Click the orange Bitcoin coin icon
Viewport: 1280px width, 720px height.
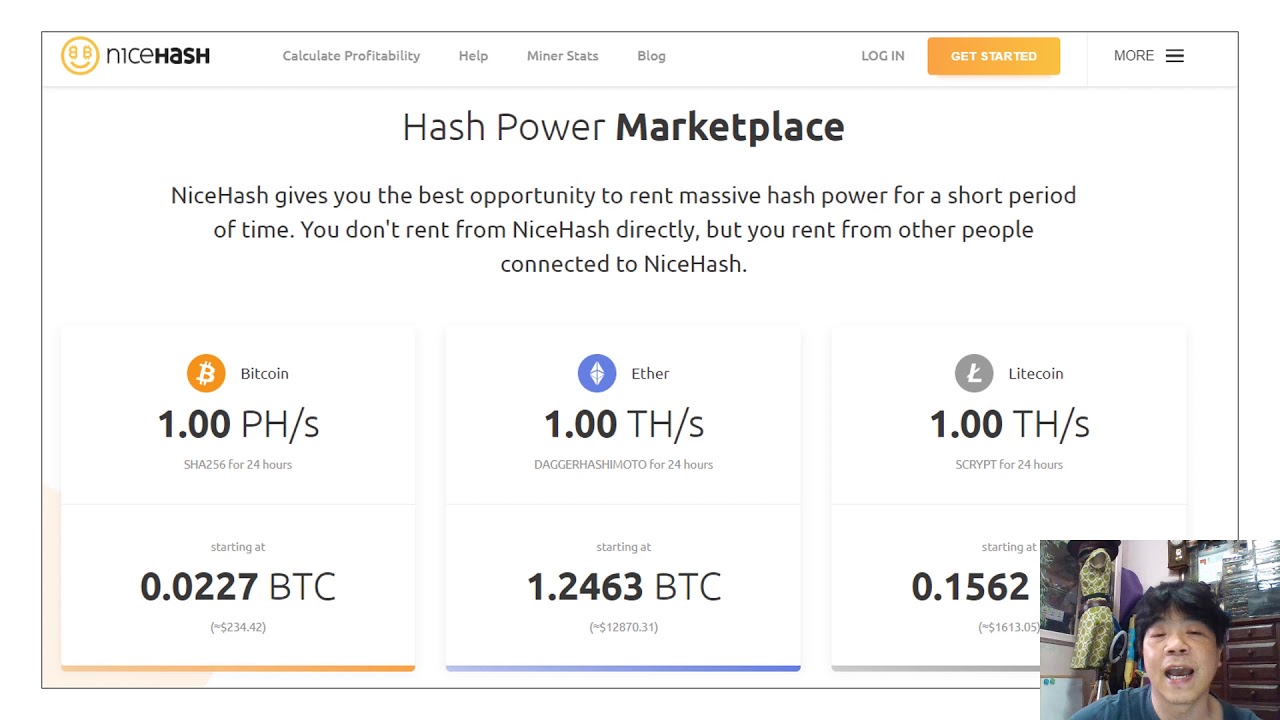coord(206,373)
